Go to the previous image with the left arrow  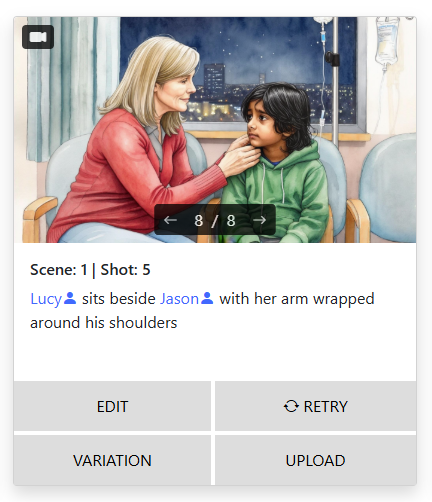pyautogui.click(x=170, y=220)
